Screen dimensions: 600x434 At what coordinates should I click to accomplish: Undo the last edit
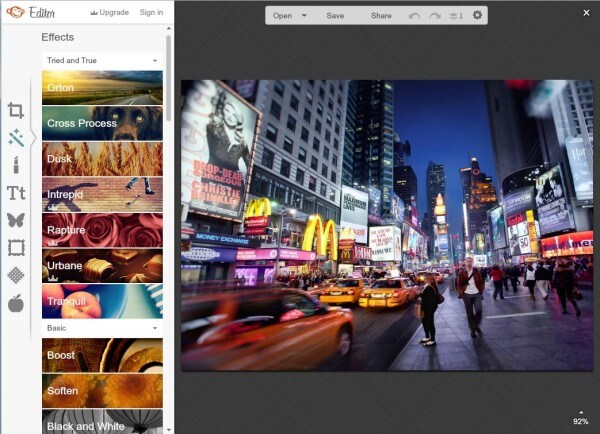[414, 16]
